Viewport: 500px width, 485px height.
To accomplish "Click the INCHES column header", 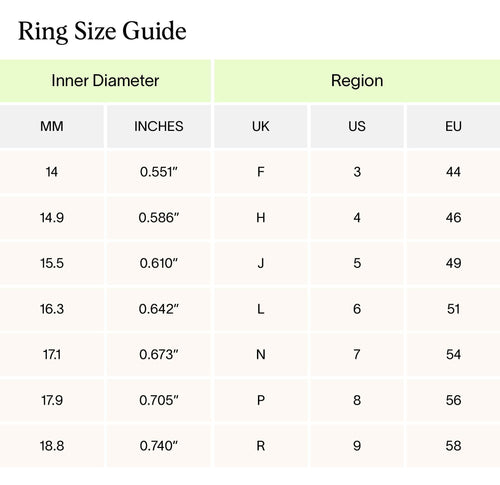I will [159, 126].
